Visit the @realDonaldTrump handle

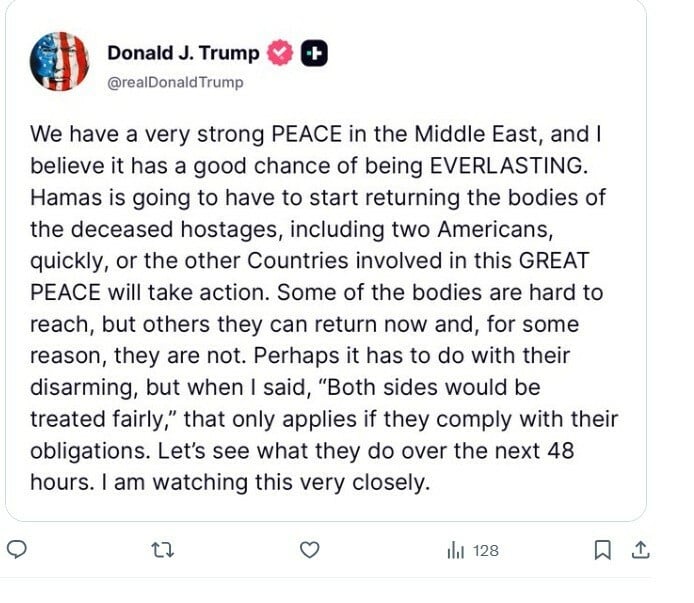click(174, 82)
